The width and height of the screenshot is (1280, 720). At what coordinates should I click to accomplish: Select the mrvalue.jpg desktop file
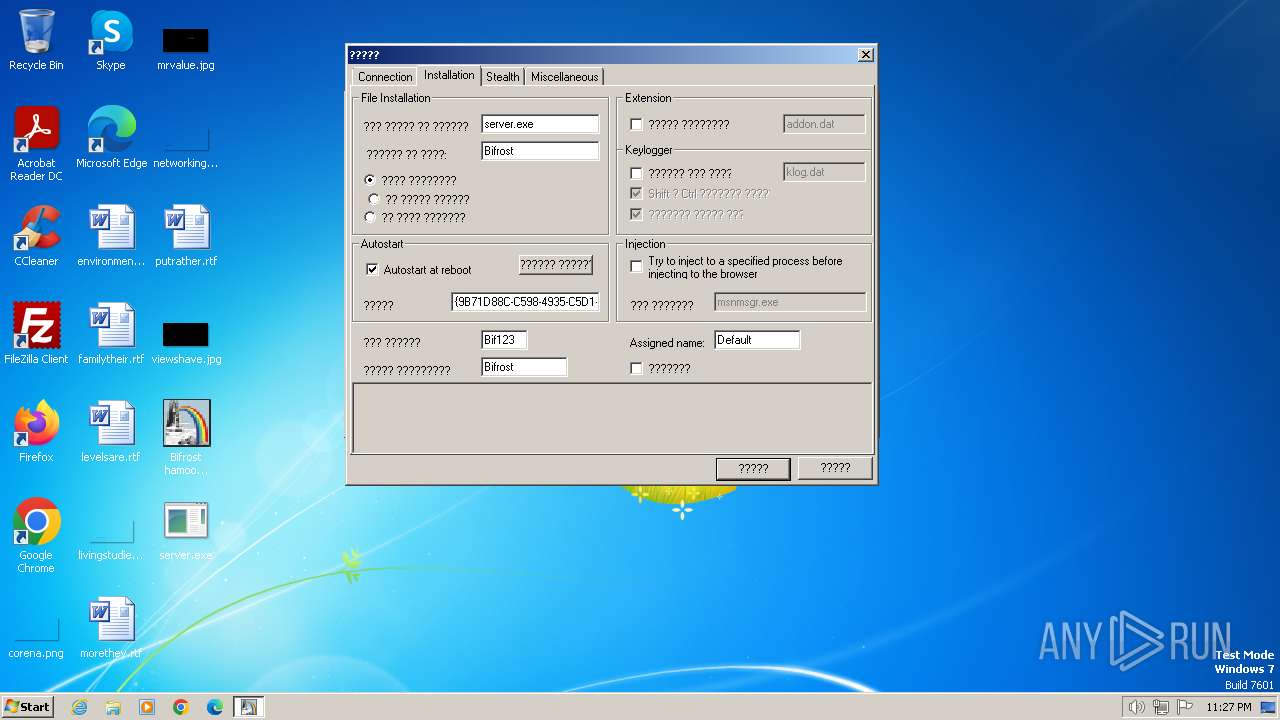tap(185, 49)
